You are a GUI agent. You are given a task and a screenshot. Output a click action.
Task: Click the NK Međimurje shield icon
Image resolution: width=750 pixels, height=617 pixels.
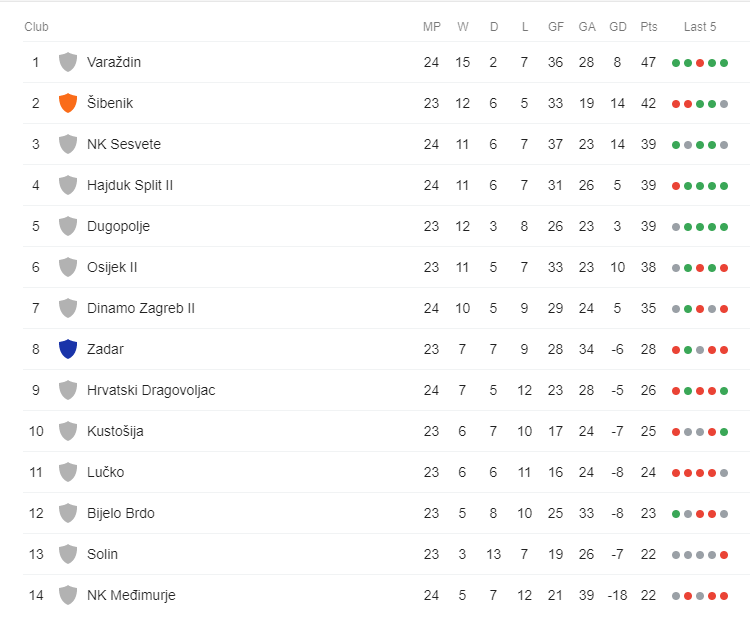[68, 595]
